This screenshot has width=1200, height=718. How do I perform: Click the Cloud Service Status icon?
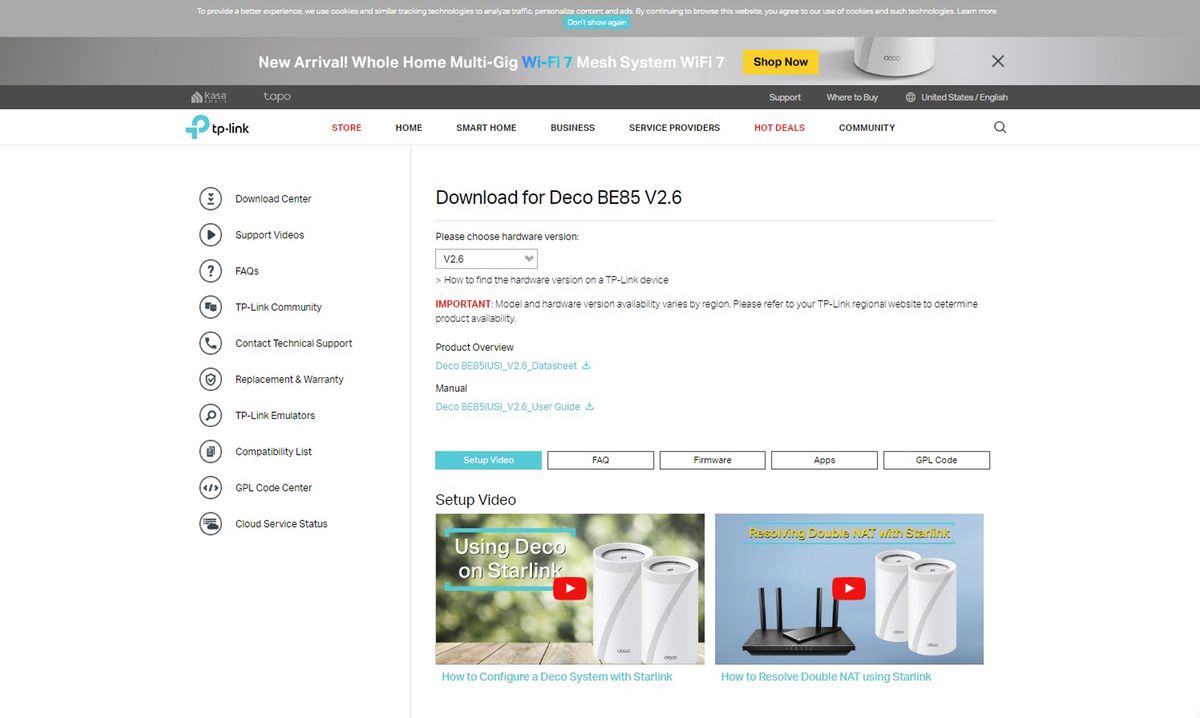pyautogui.click(x=210, y=524)
